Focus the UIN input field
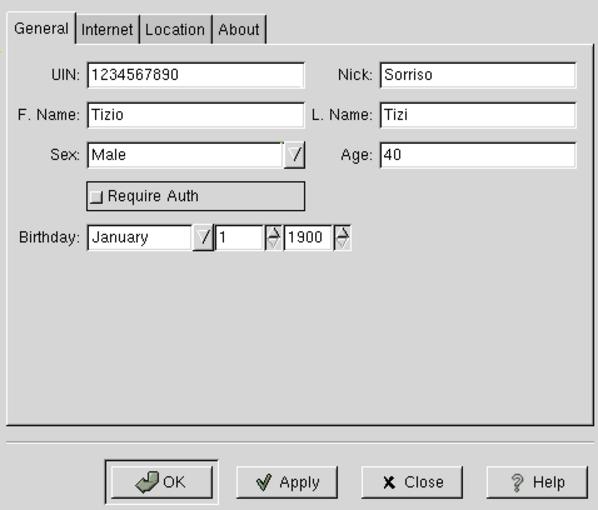This screenshot has height=510, width=598. [x=196, y=75]
